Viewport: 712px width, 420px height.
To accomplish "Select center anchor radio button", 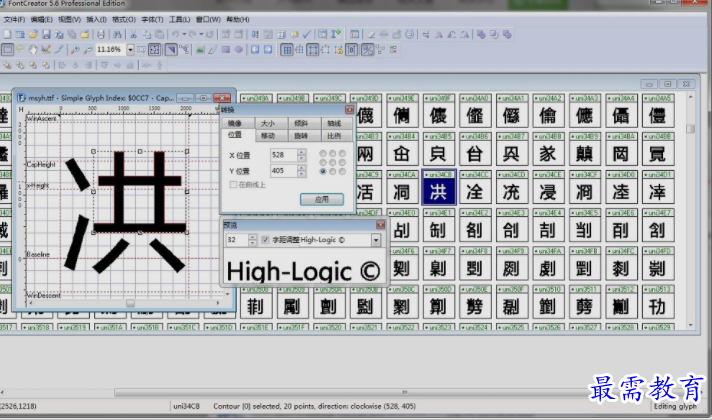I will click(x=332, y=163).
